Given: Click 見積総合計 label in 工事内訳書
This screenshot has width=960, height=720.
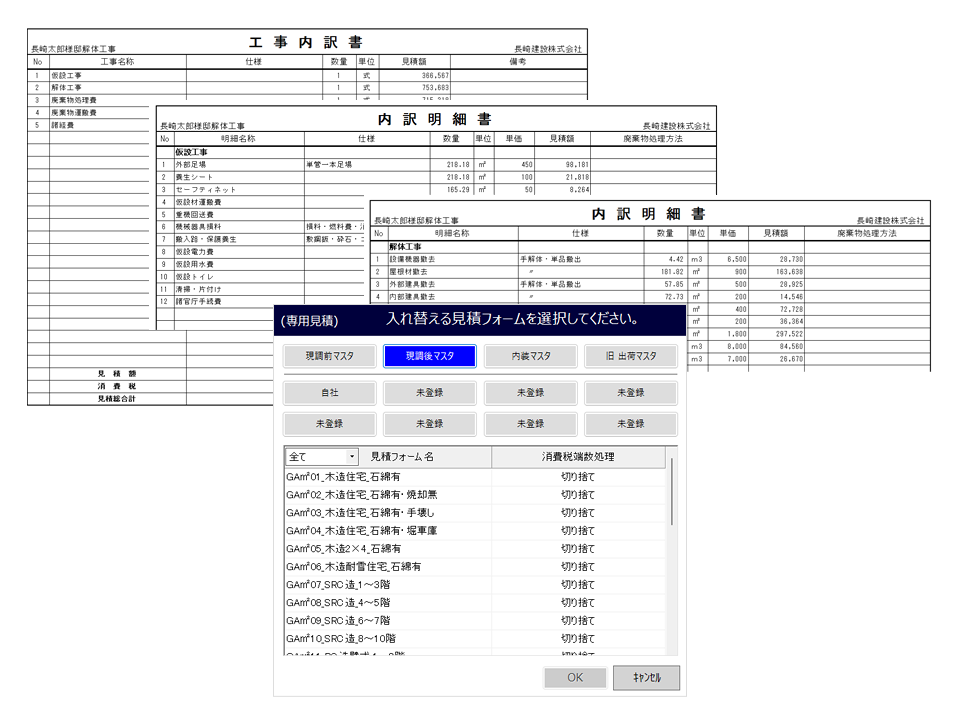Looking at the screenshot, I should pyautogui.click(x=116, y=399).
